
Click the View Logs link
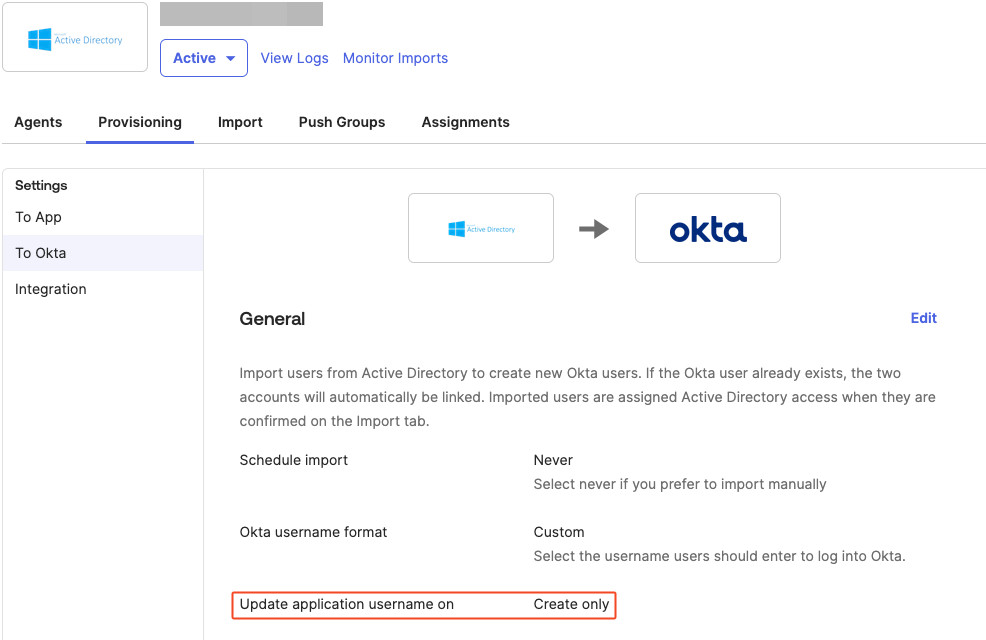294,58
